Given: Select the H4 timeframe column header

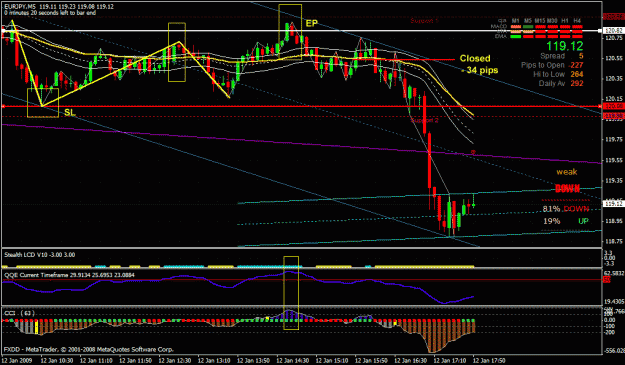Looking at the screenshot, I should 577,21.
